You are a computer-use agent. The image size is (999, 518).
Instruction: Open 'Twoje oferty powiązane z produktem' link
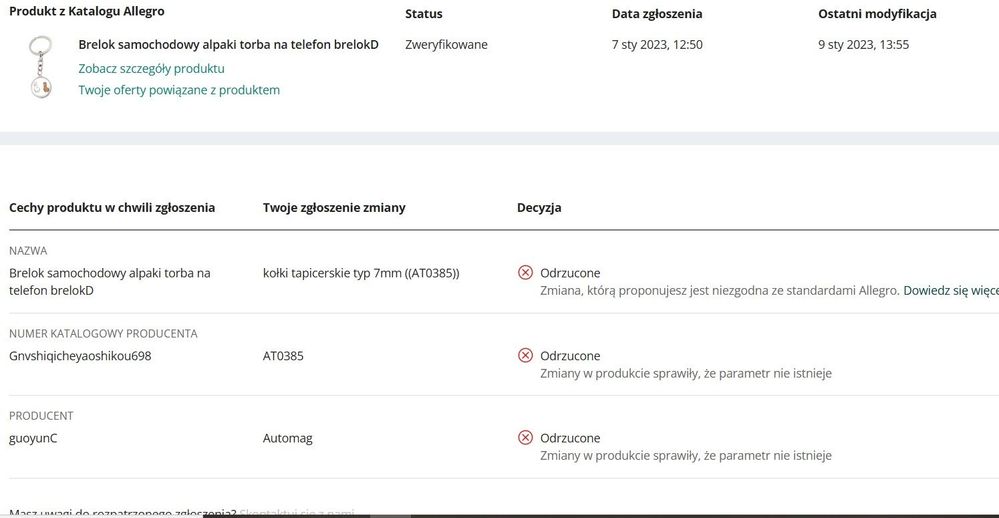tap(179, 90)
